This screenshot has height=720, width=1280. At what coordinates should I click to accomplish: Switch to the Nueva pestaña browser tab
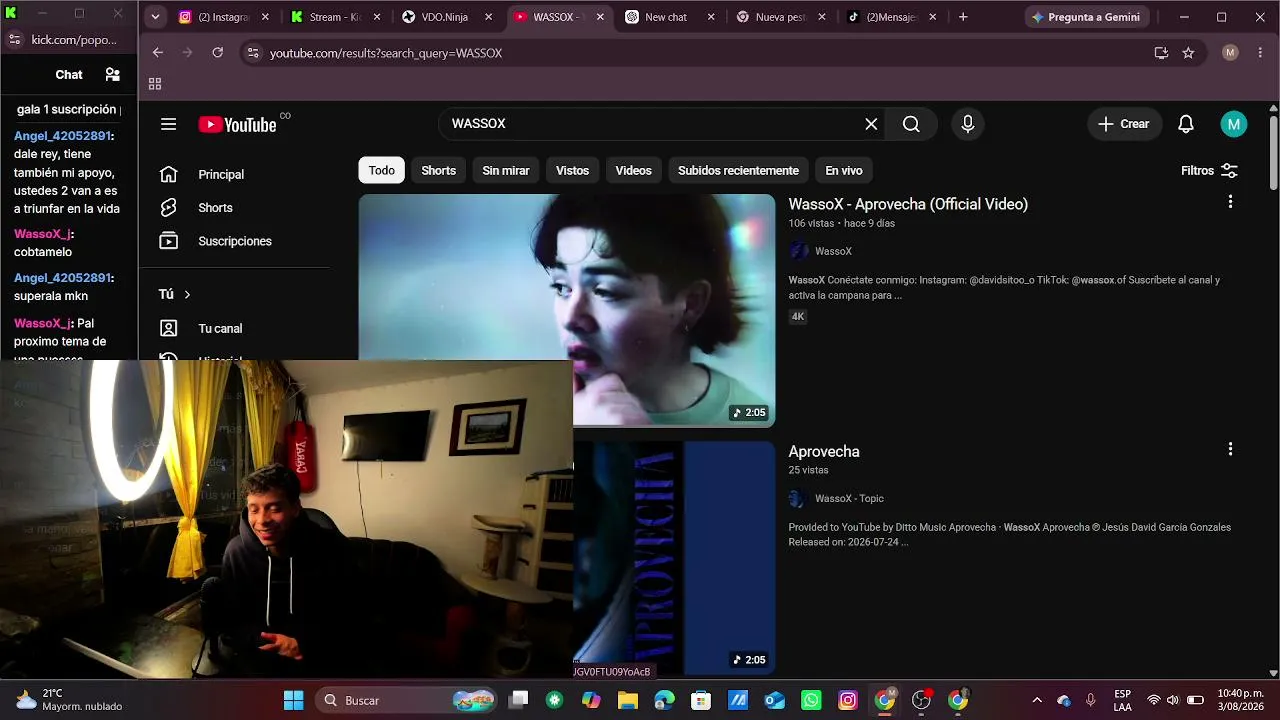(782, 17)
